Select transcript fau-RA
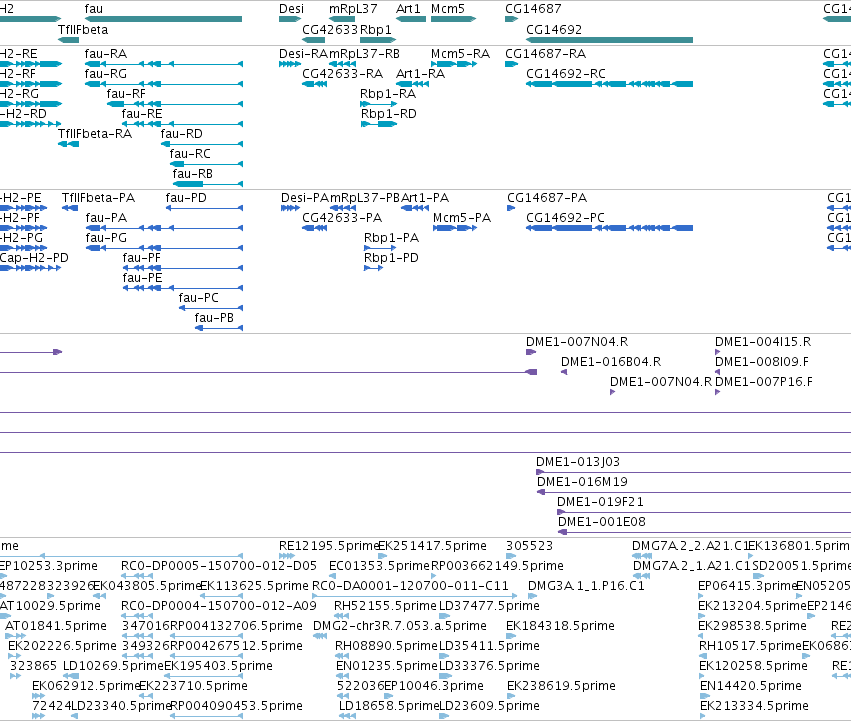Viewport: 851px width, 721px height. (106, 54)
